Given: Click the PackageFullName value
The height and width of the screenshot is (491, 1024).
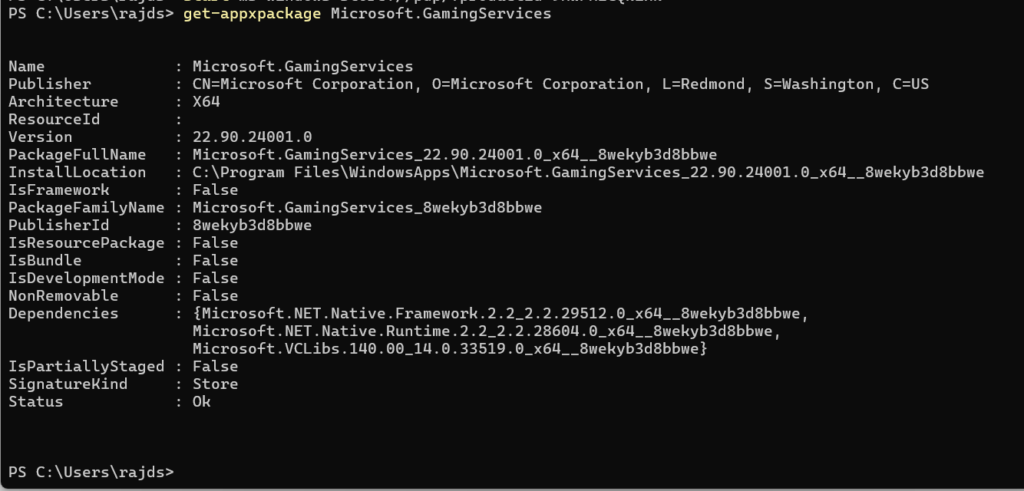Looking at the screenshot, I should tap(456, 154).
